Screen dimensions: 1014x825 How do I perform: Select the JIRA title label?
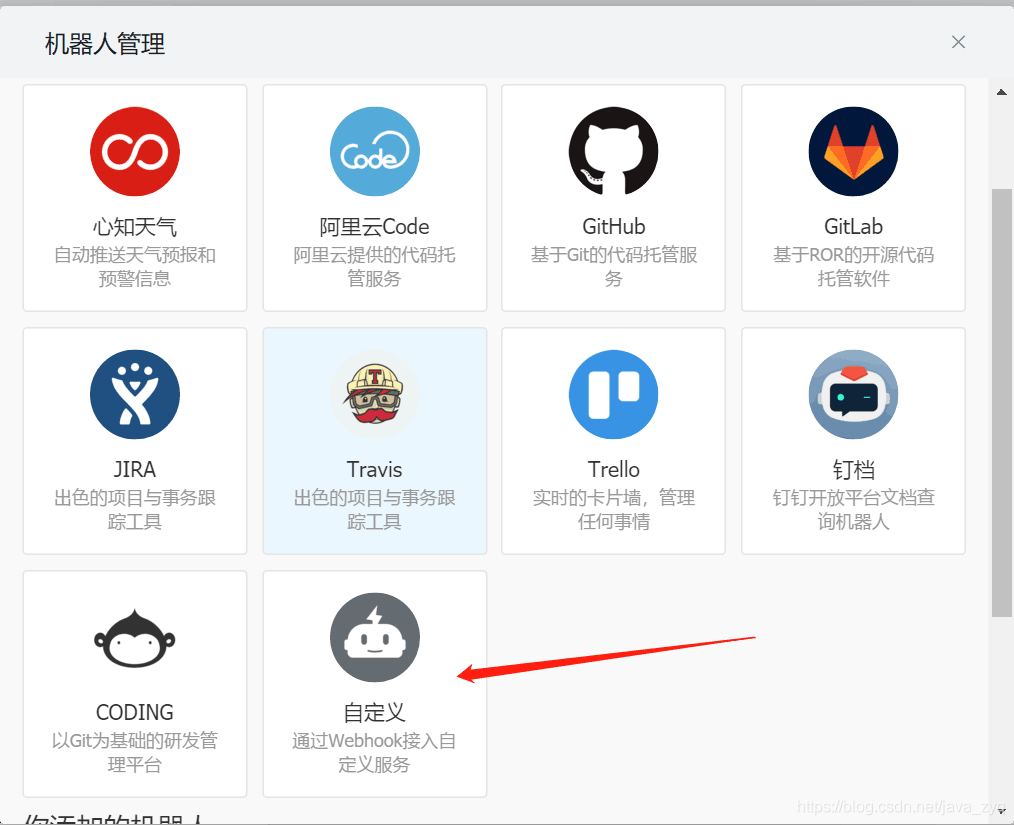tap(135, 469)
